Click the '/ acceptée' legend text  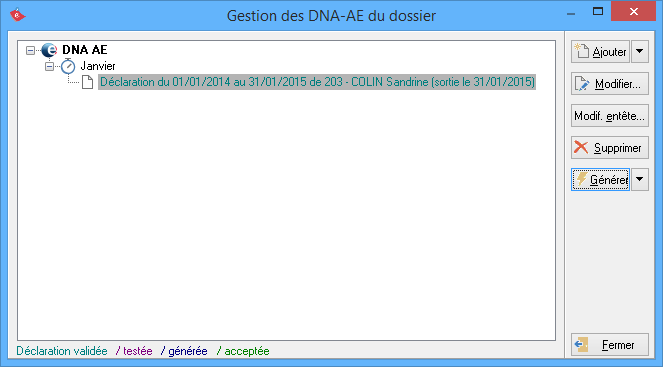(x=243, y=351)
